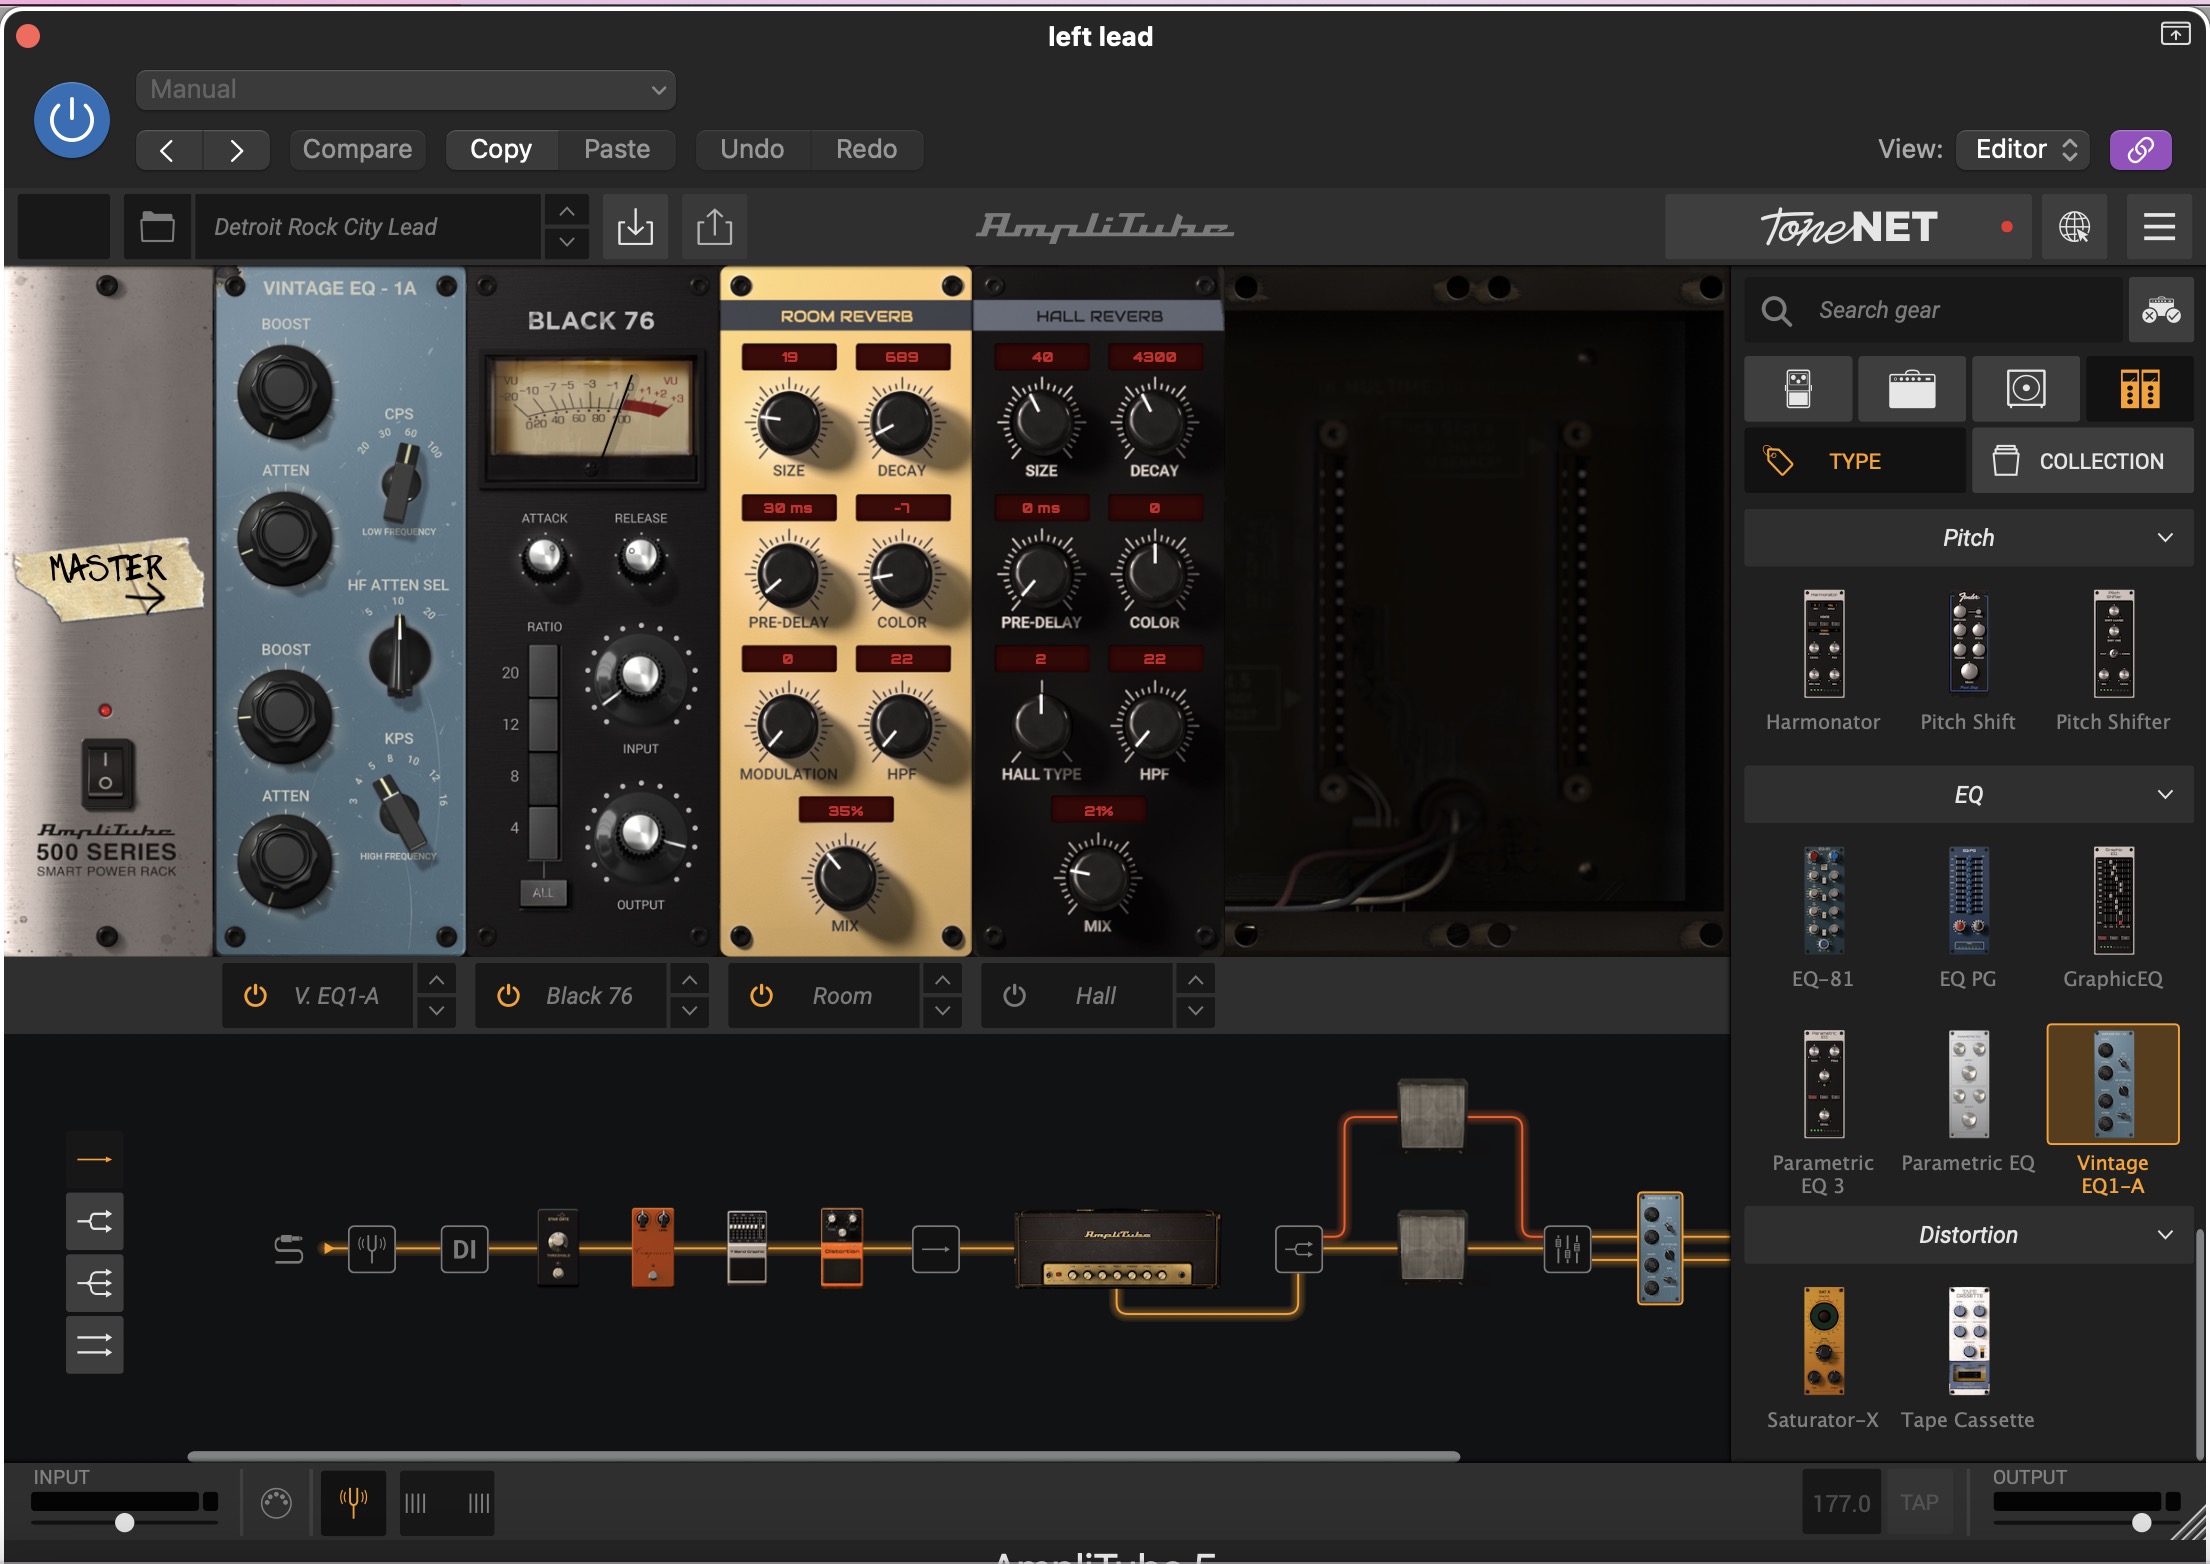Image resolution: width=2210 pixels, height=1564 pixels.
Task: Toggle power for the Hall reverb slot
Action: click(x=1014, y=996)
